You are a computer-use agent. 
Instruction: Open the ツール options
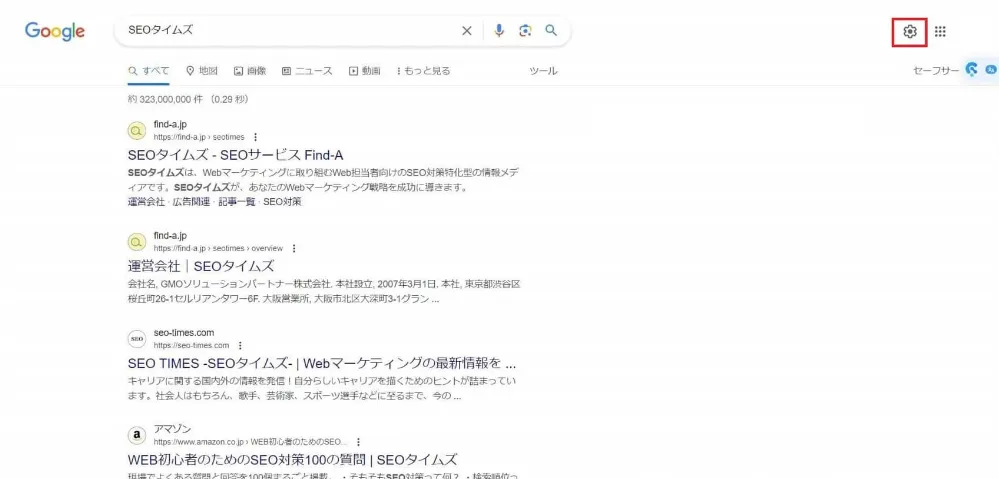tap(543, 71)
